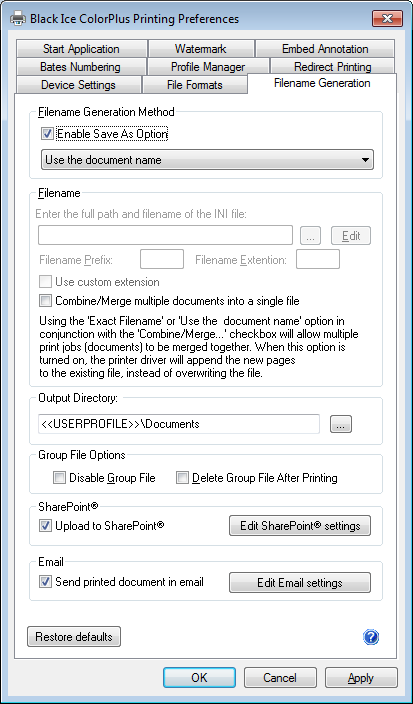Click Edit Email settings button

(x=300, y=583)
